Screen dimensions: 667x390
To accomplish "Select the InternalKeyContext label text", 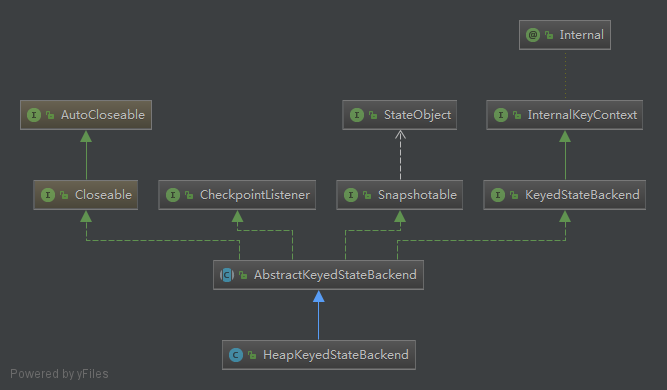I will [x=582, y=115].
